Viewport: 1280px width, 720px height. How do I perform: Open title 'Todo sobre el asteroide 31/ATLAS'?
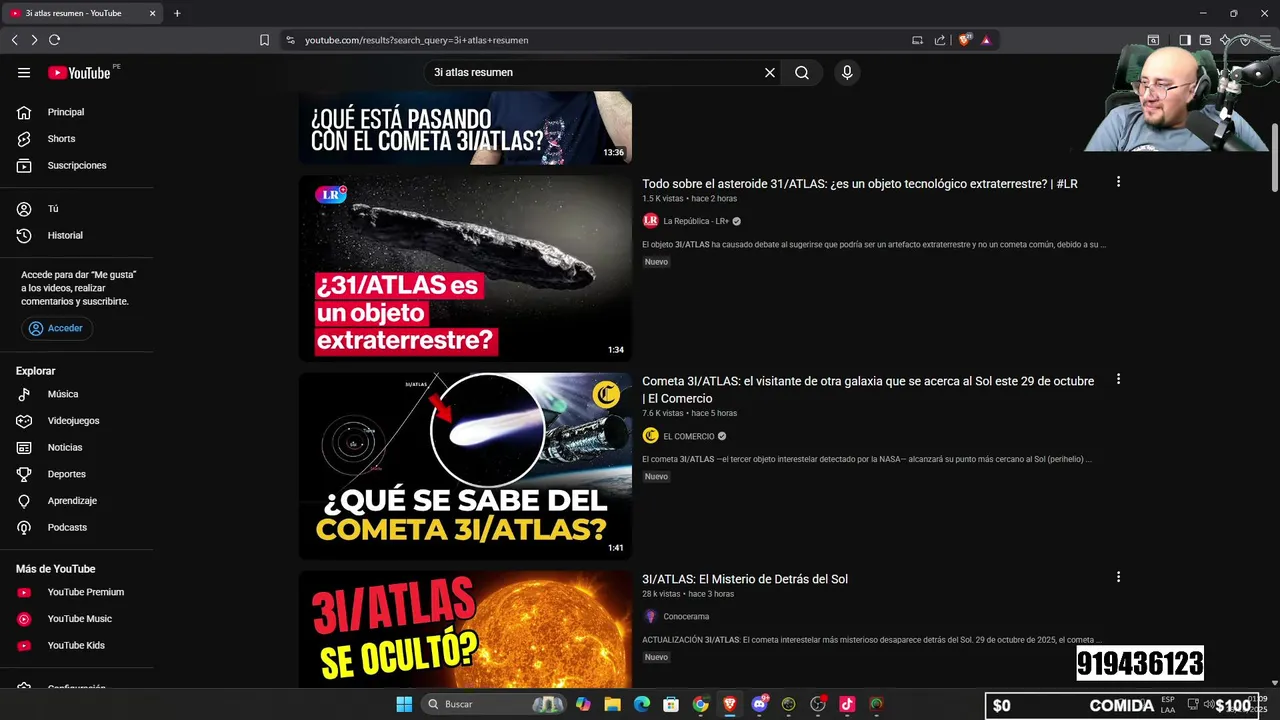click(x=859, y=184)
